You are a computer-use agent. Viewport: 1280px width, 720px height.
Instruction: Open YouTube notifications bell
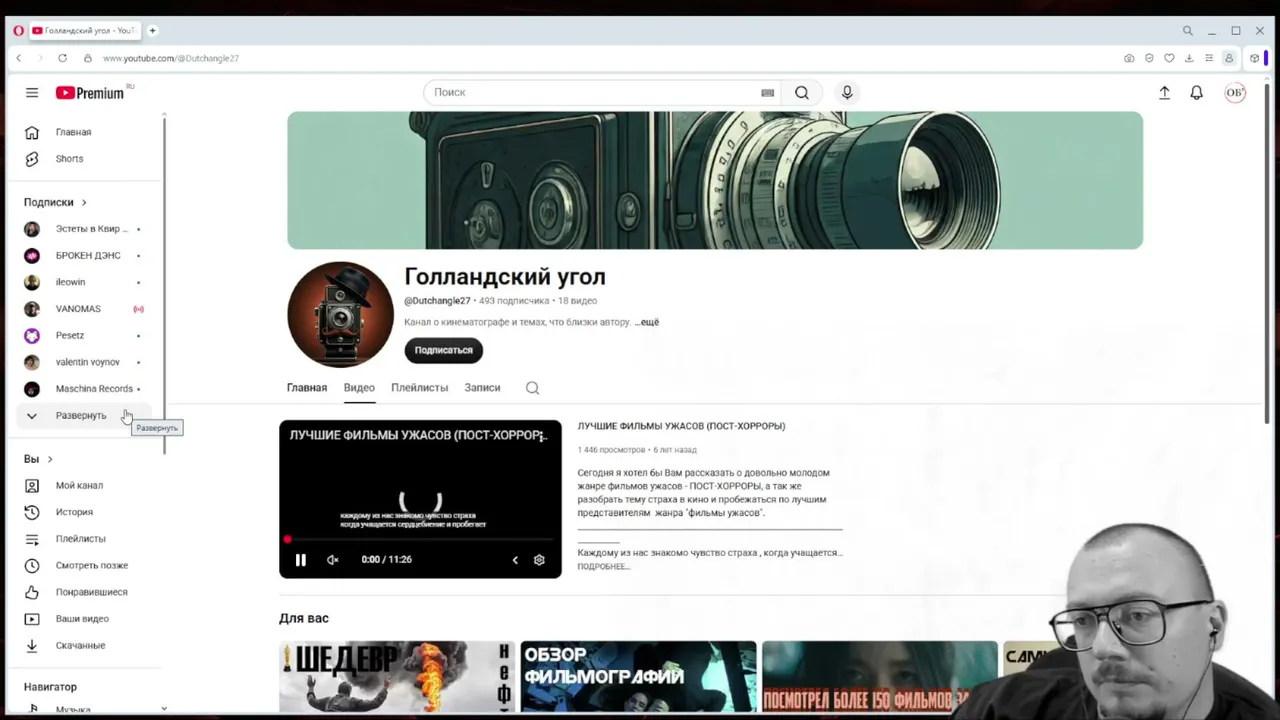[x=1196, y=93]
